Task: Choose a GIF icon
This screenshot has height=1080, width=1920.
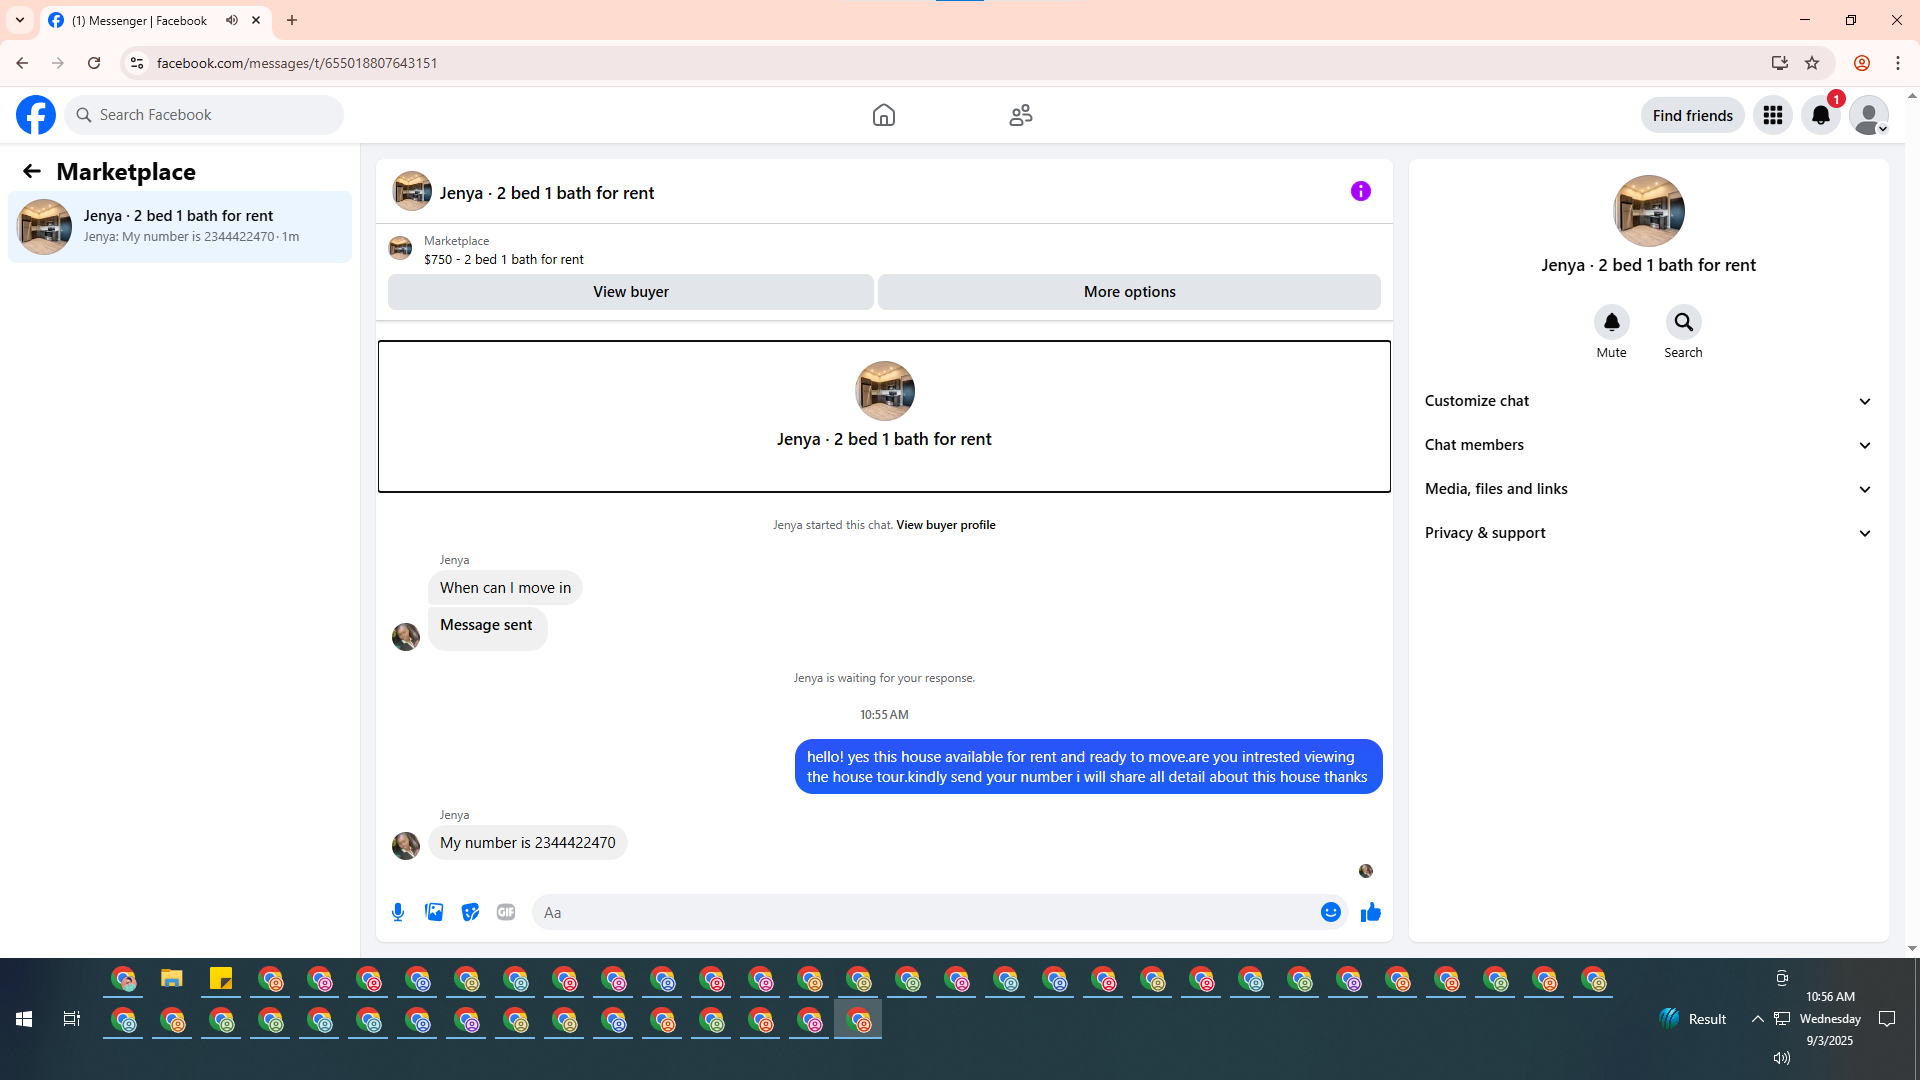Action: coord(506,912)
